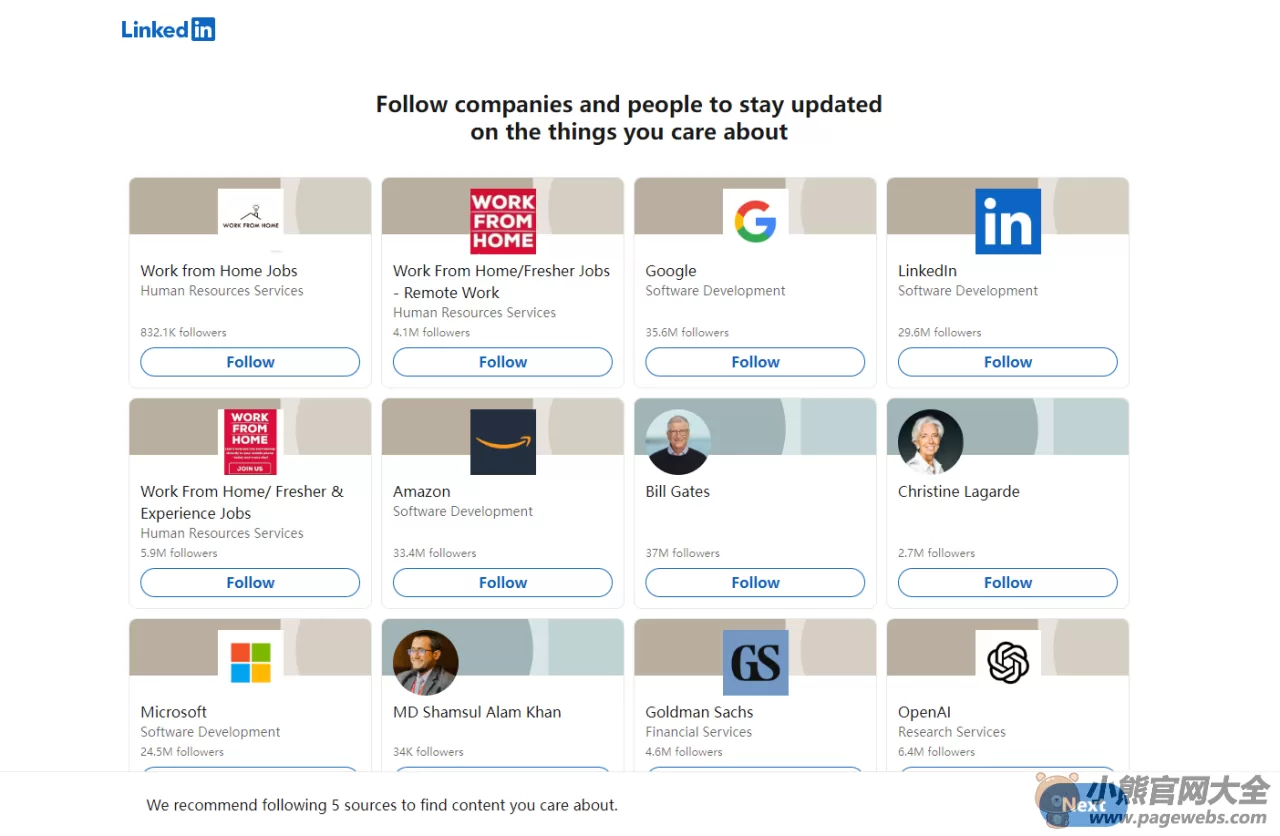Click the Microsoft four-color logo
1280x836 pixels.
[x=250, y=662]
